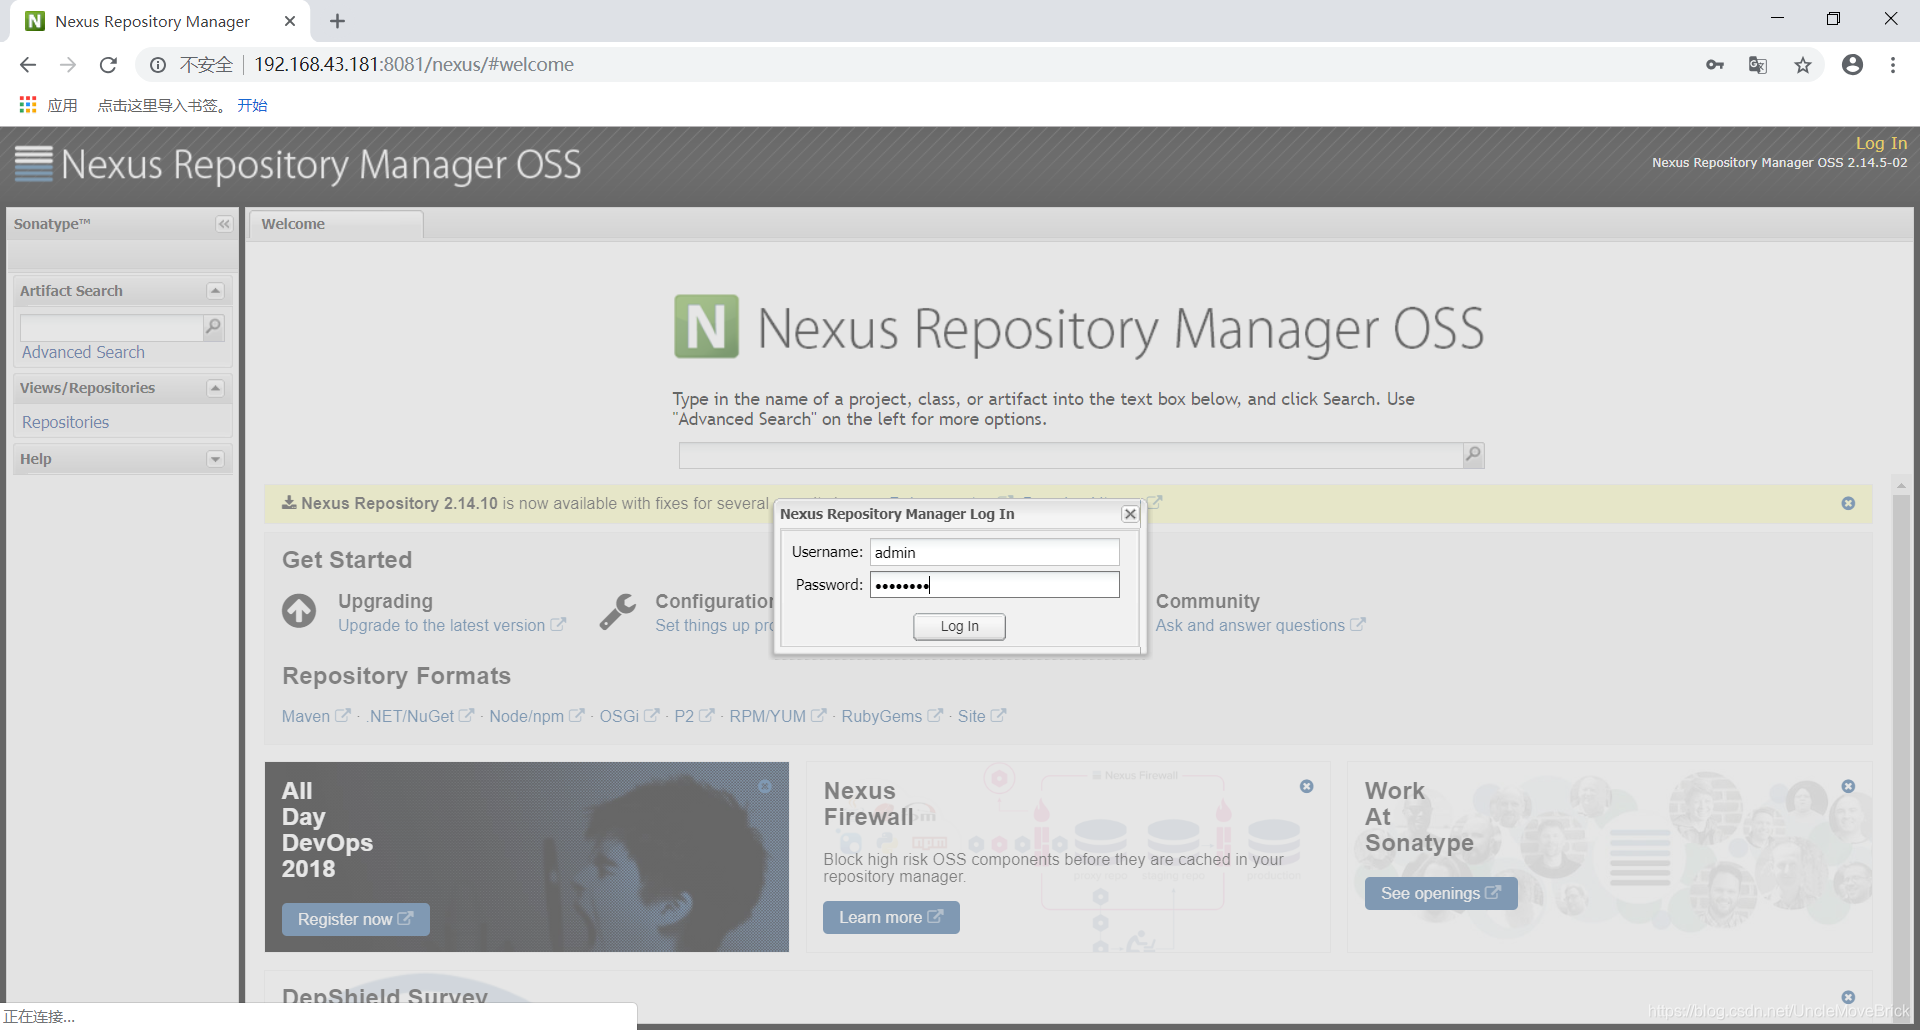The width and height of the screenshot is (1920, 1030).
Task: Close the login dialog with the X
Action: (1130, 514)
